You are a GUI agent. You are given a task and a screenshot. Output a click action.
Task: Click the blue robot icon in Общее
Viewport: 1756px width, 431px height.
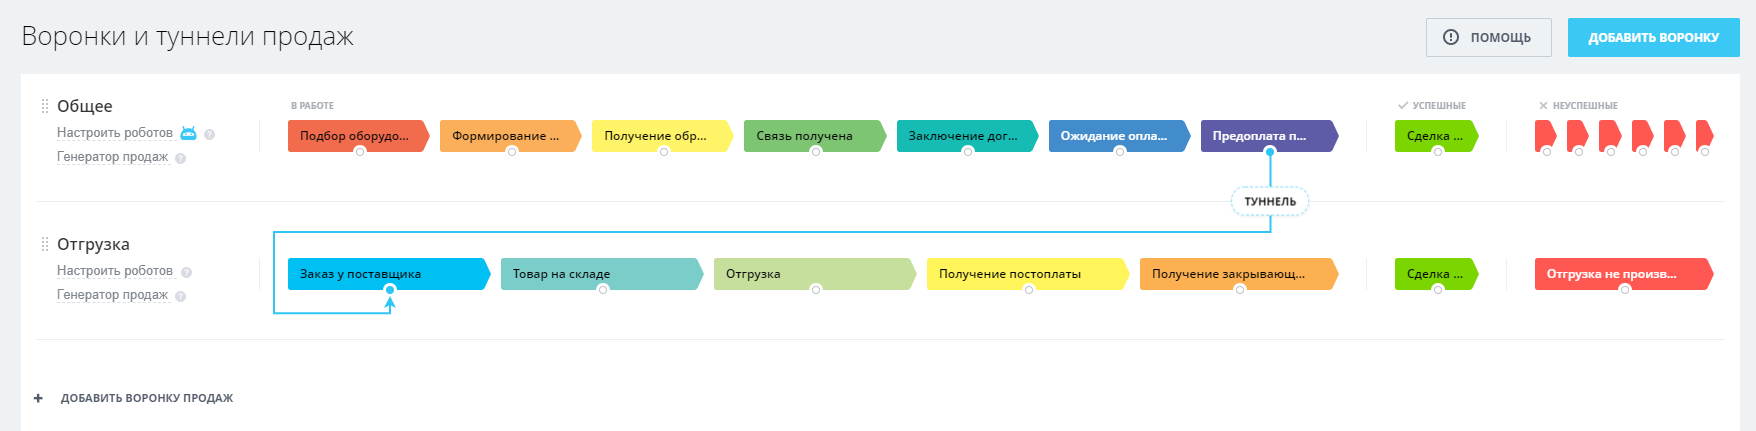point(188,132)
